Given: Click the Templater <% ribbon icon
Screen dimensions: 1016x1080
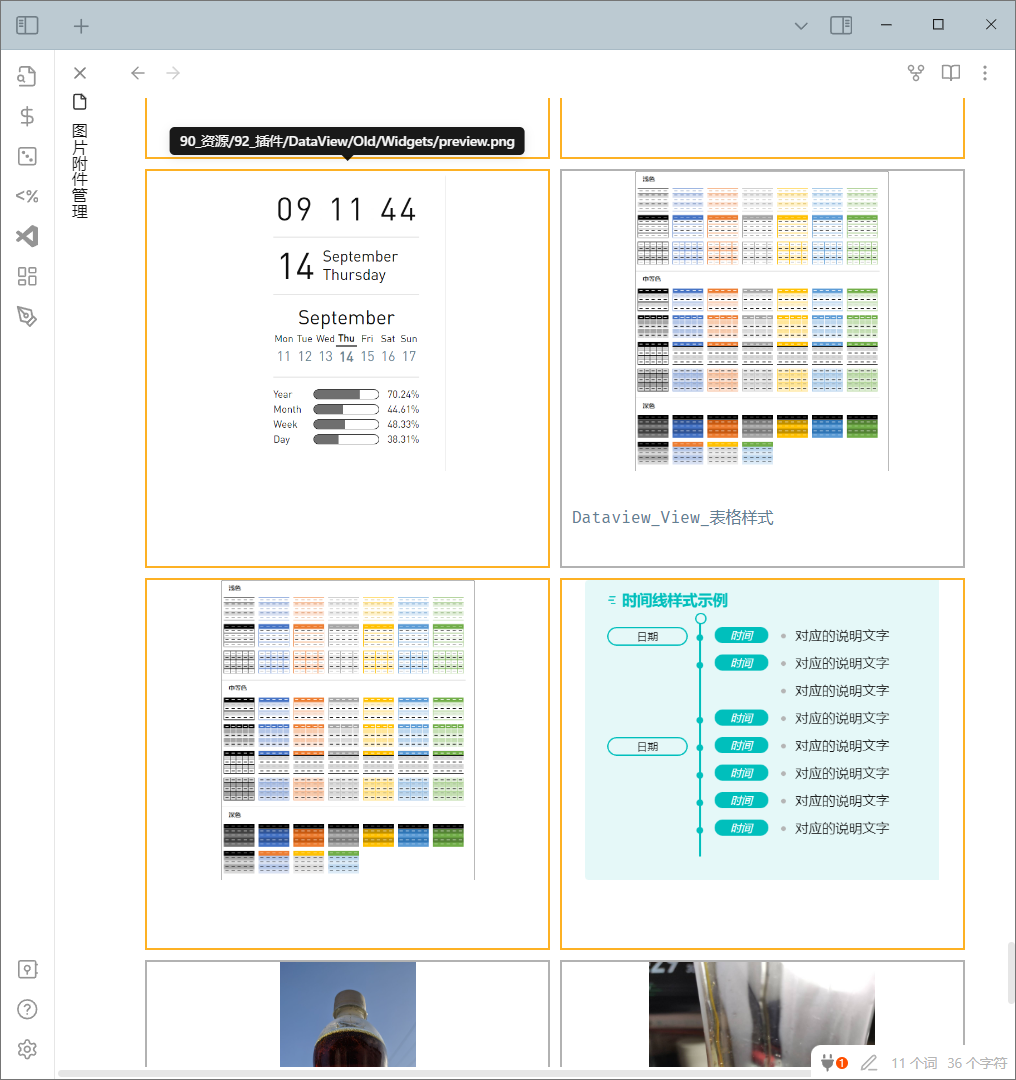Looking at the screenshot, I should (27, 196).
